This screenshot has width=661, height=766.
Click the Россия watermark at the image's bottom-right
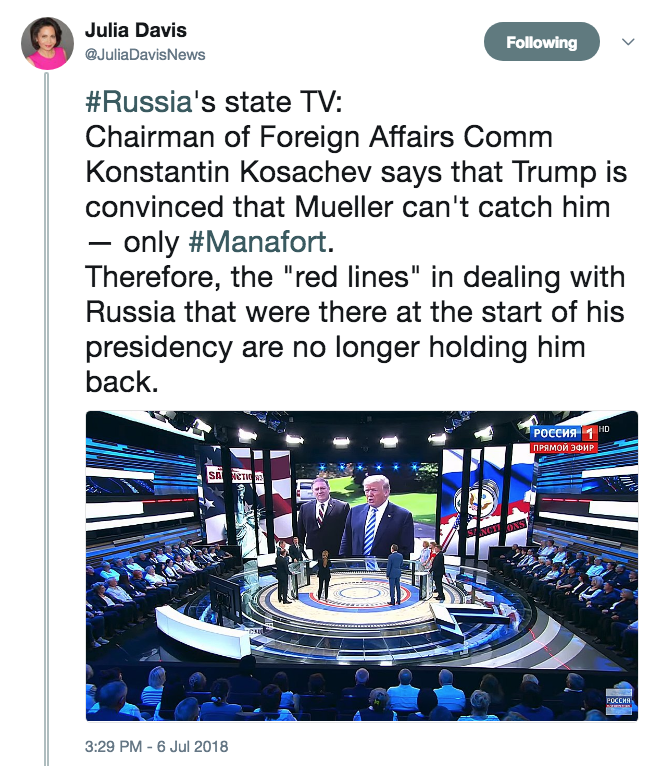click(618, 702)
